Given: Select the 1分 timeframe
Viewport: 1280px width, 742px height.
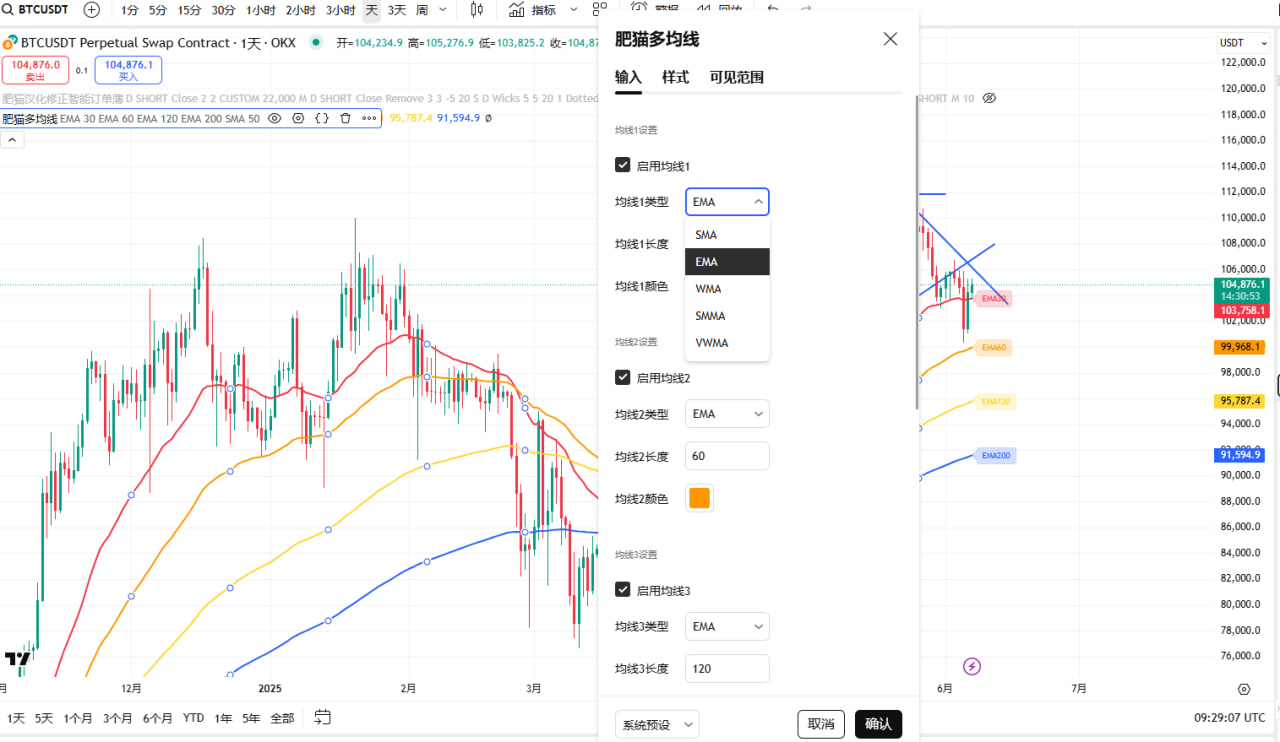Looking at the screenshot, I should click(x=130, y=10).
